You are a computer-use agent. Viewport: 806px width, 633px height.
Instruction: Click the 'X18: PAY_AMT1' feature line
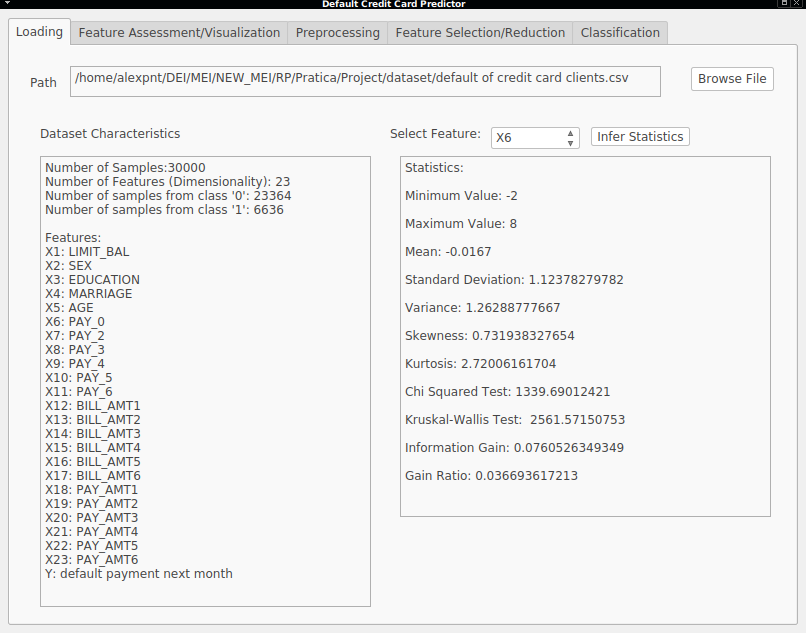(91, 490)
